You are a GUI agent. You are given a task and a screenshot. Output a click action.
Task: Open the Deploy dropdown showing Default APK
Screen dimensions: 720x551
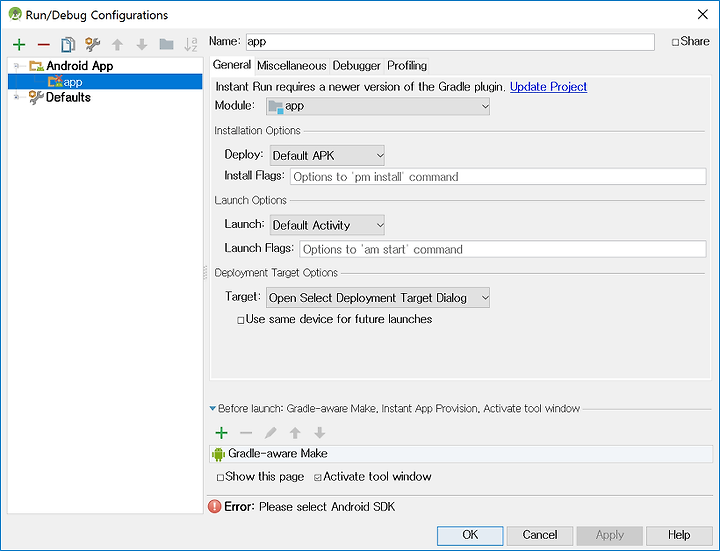point(327,156)
